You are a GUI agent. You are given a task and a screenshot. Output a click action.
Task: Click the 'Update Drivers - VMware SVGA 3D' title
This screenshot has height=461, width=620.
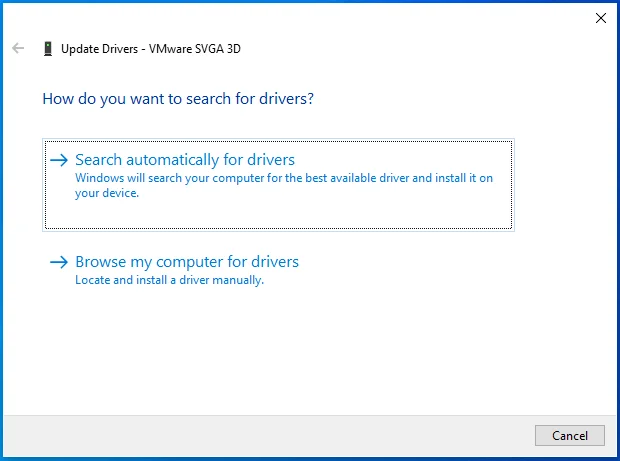(x=151, y=49)
